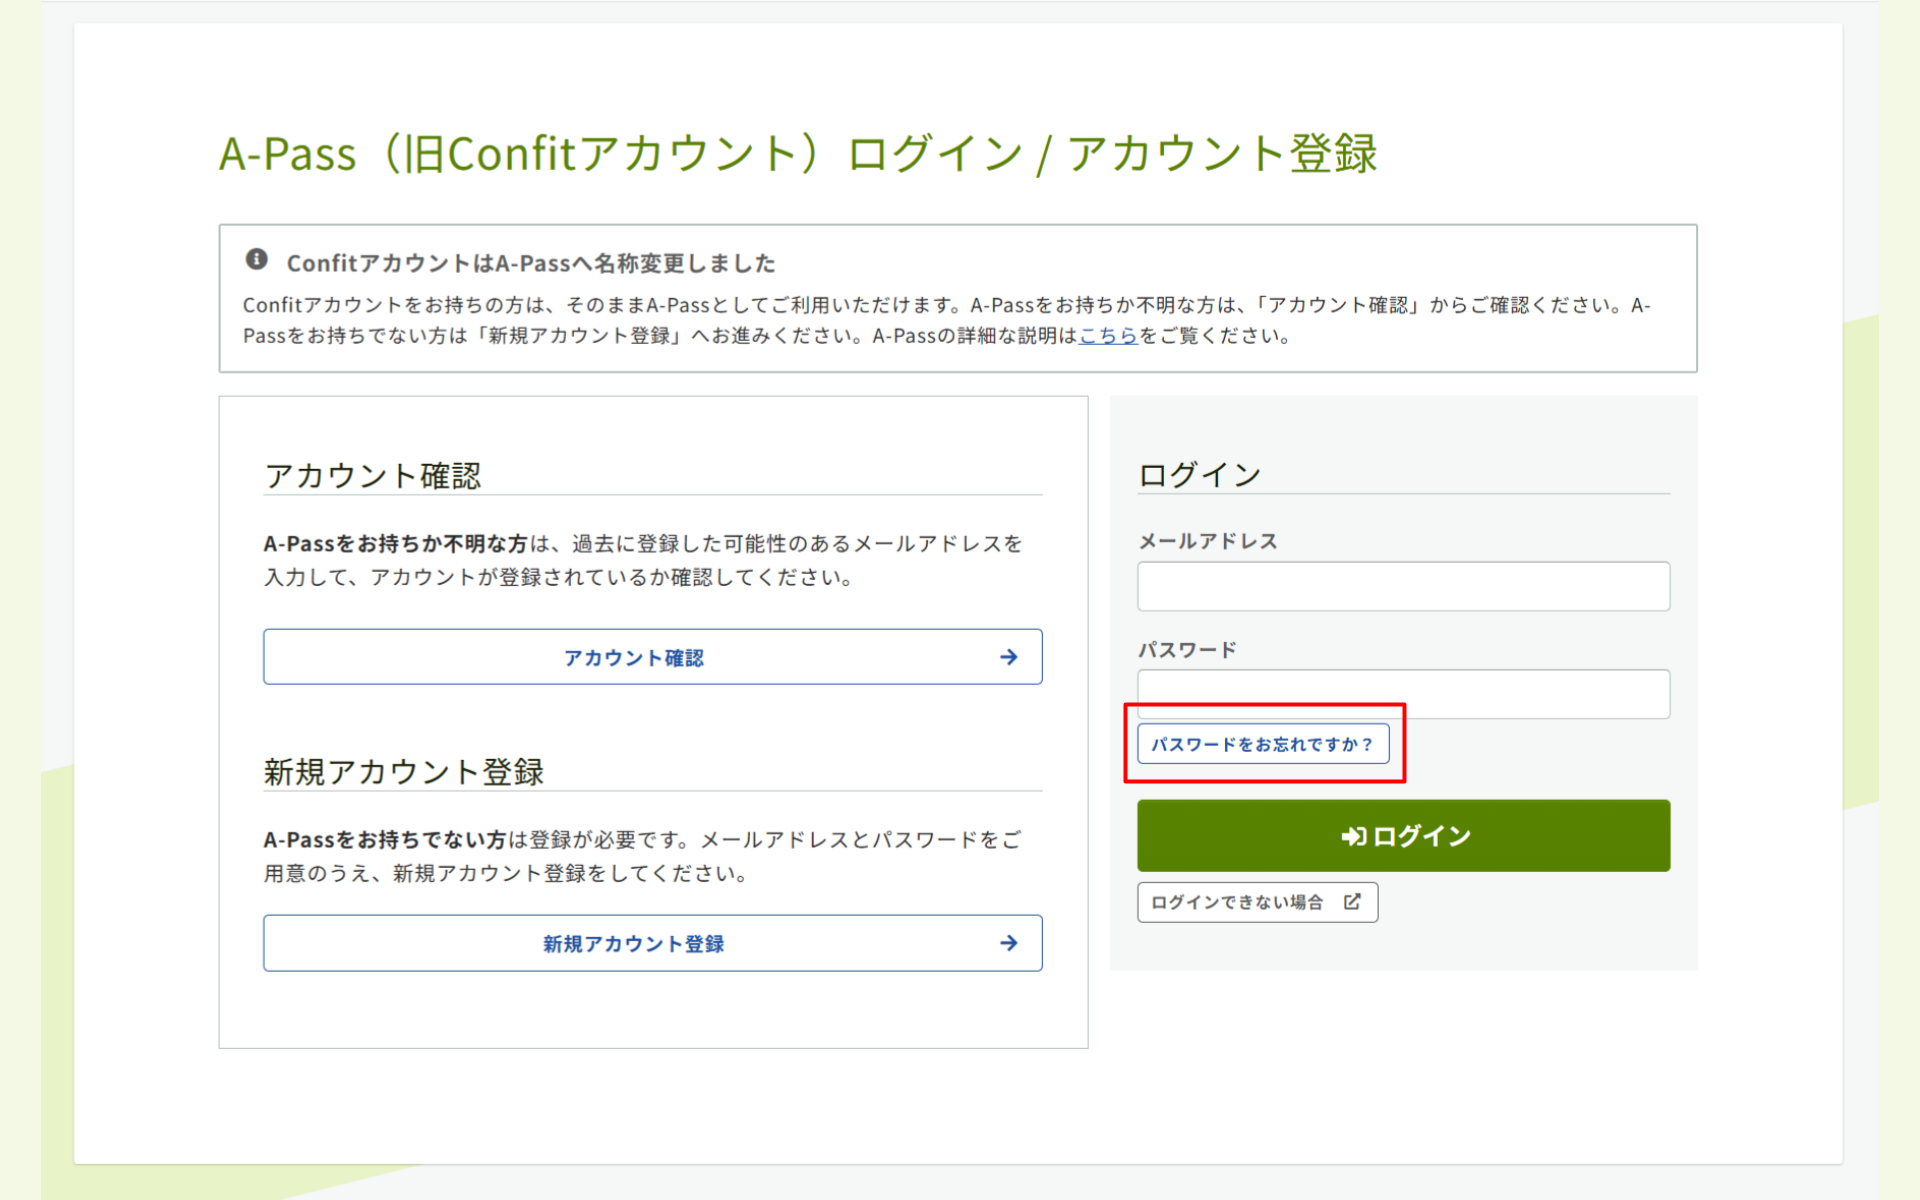Click the アカウント確認 section heading

tap(372, 475)
